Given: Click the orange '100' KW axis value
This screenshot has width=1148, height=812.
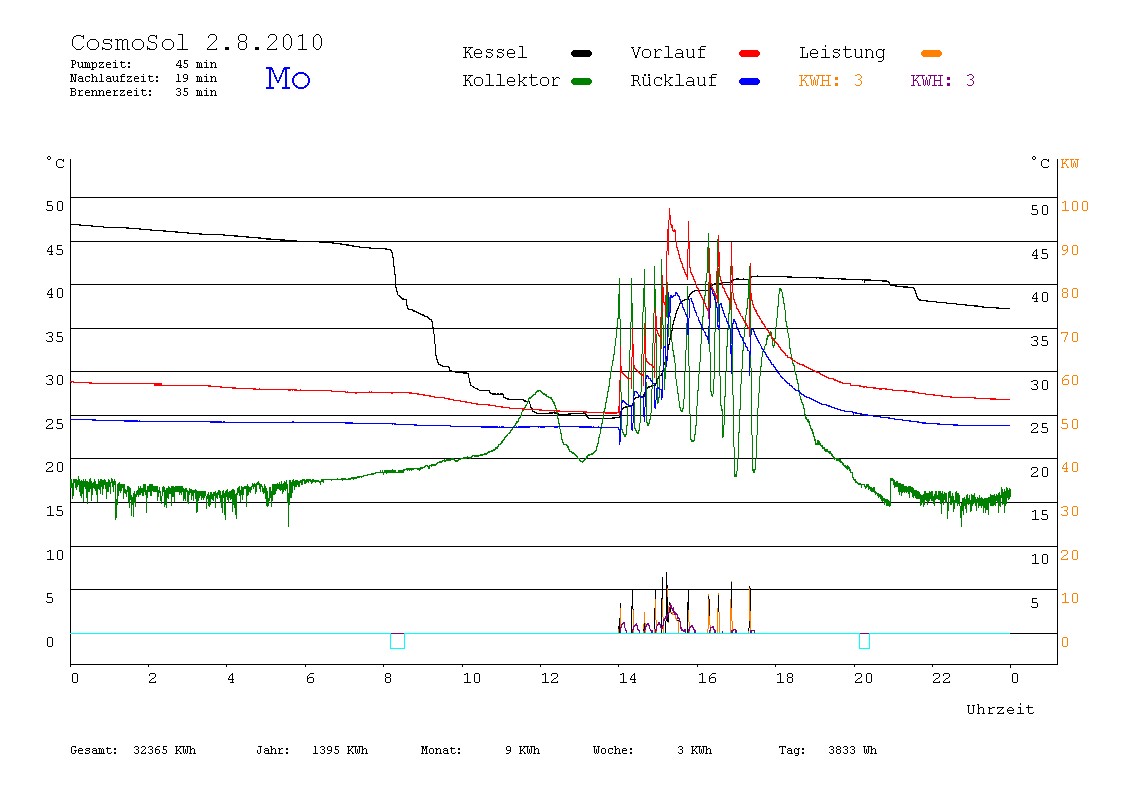Looking at the screenshot, I should pyautogui.click(x=1075, y=206).
